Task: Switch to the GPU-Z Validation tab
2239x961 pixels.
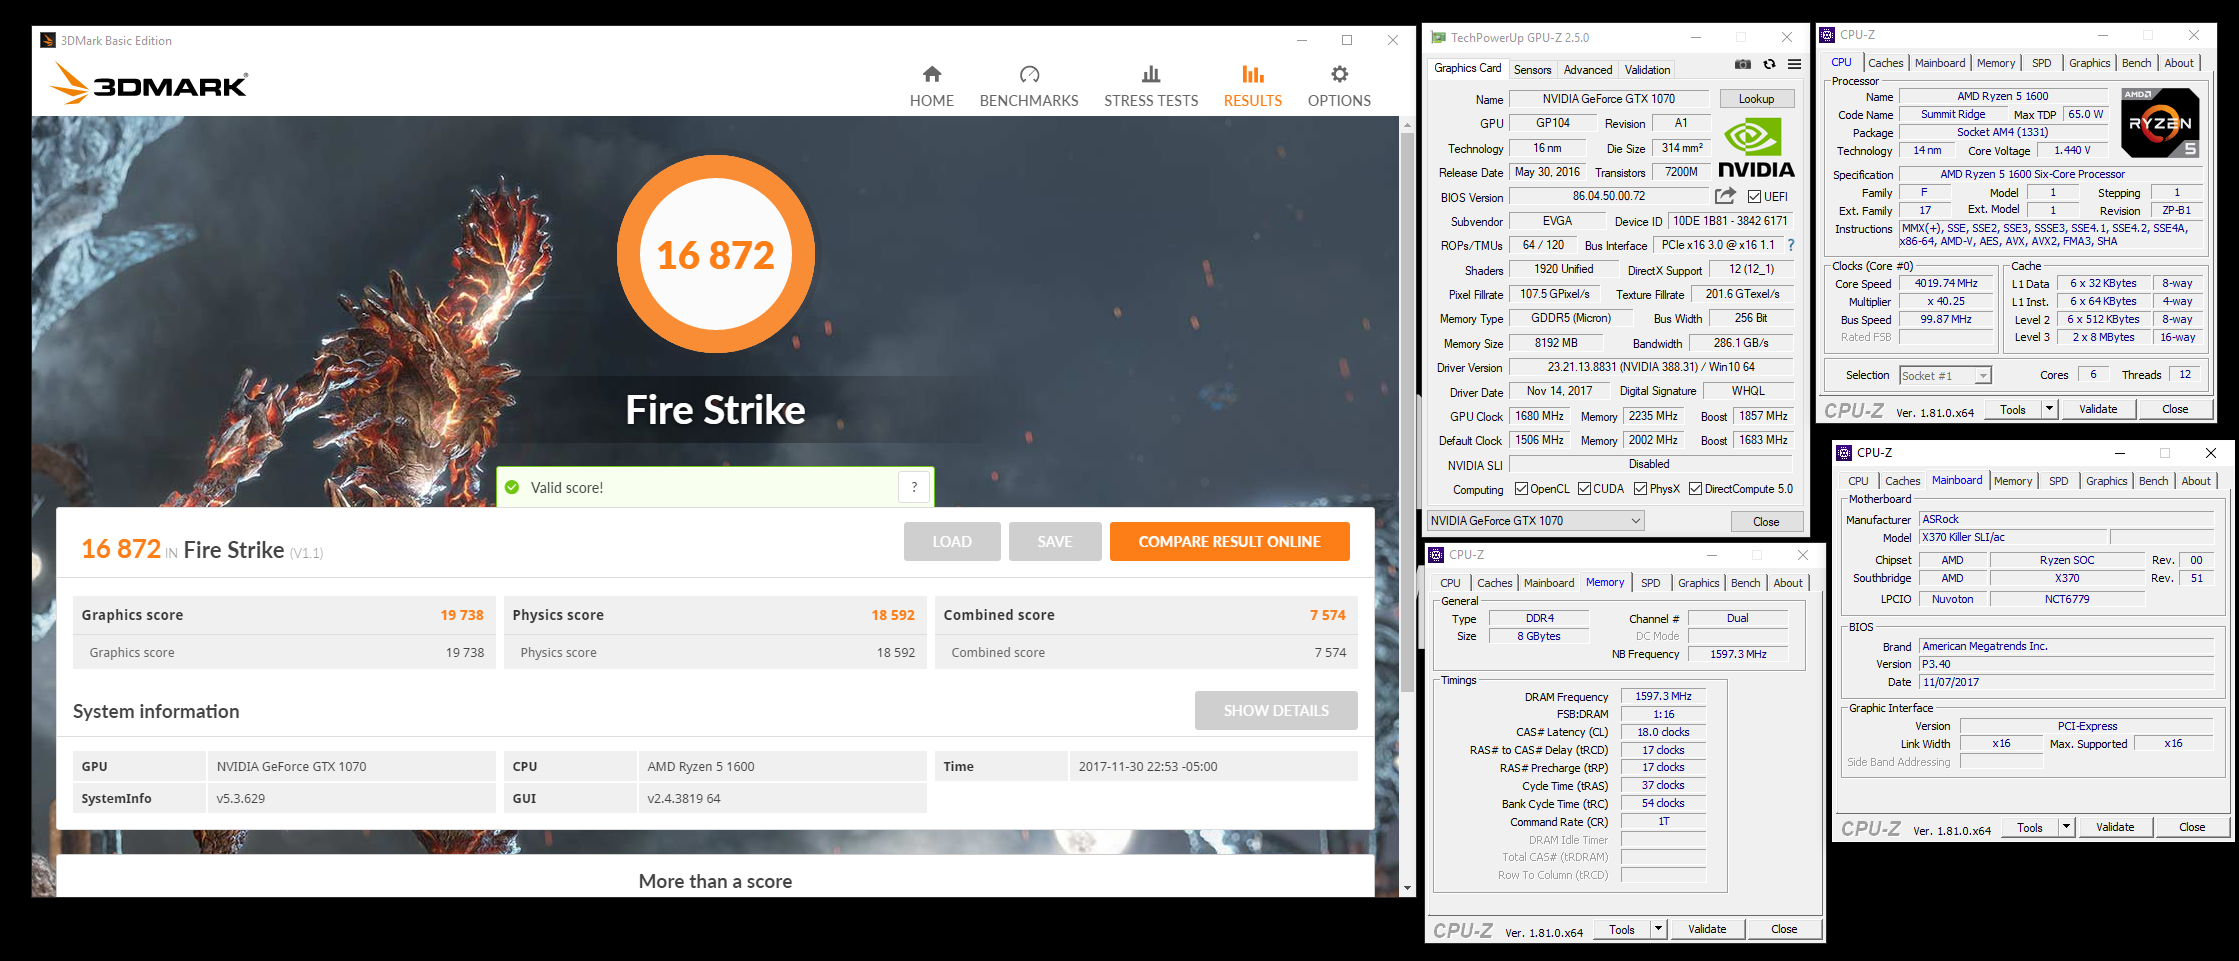Action: [1647, 70]
